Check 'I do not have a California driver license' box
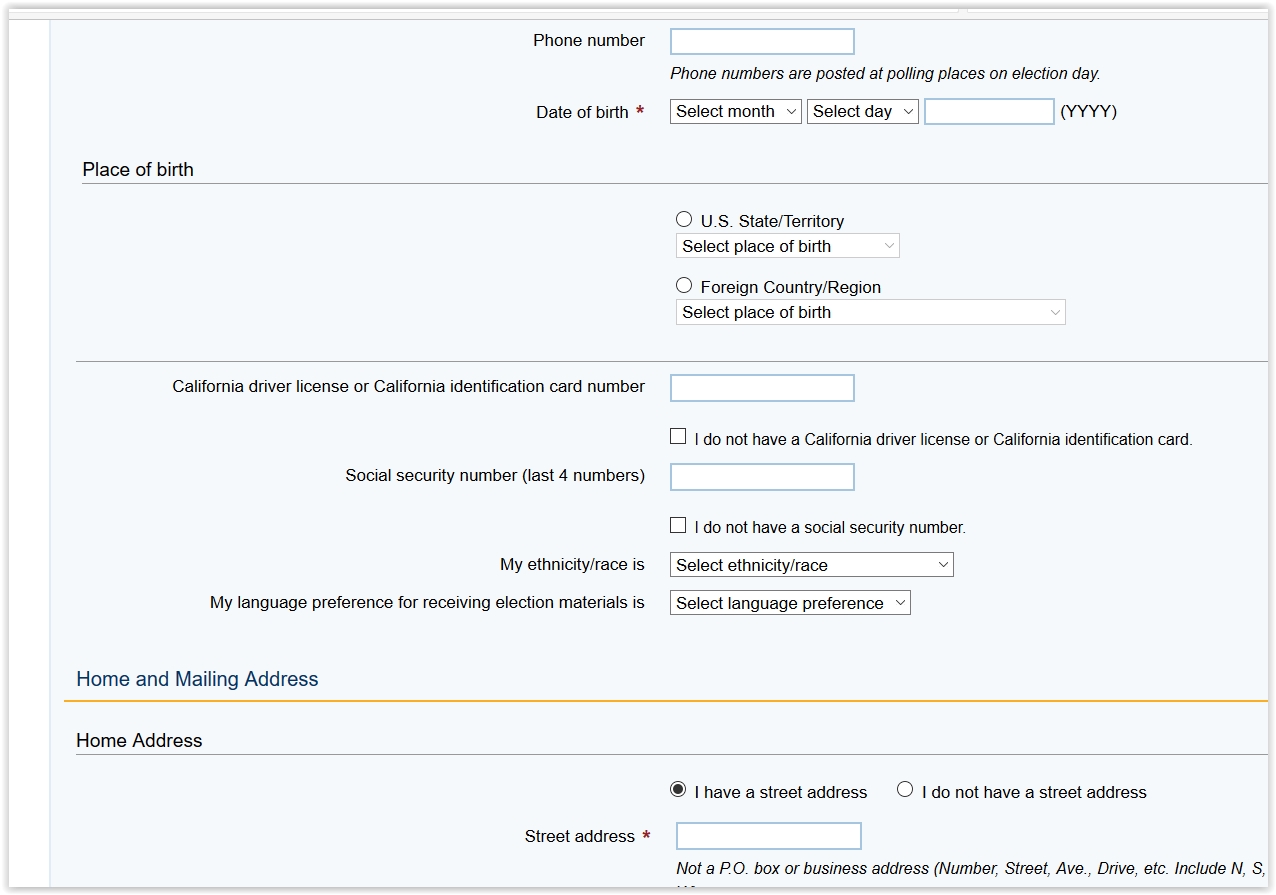Image resolution: width=1276 pixels, height=895 pixels. coord(678,436)
